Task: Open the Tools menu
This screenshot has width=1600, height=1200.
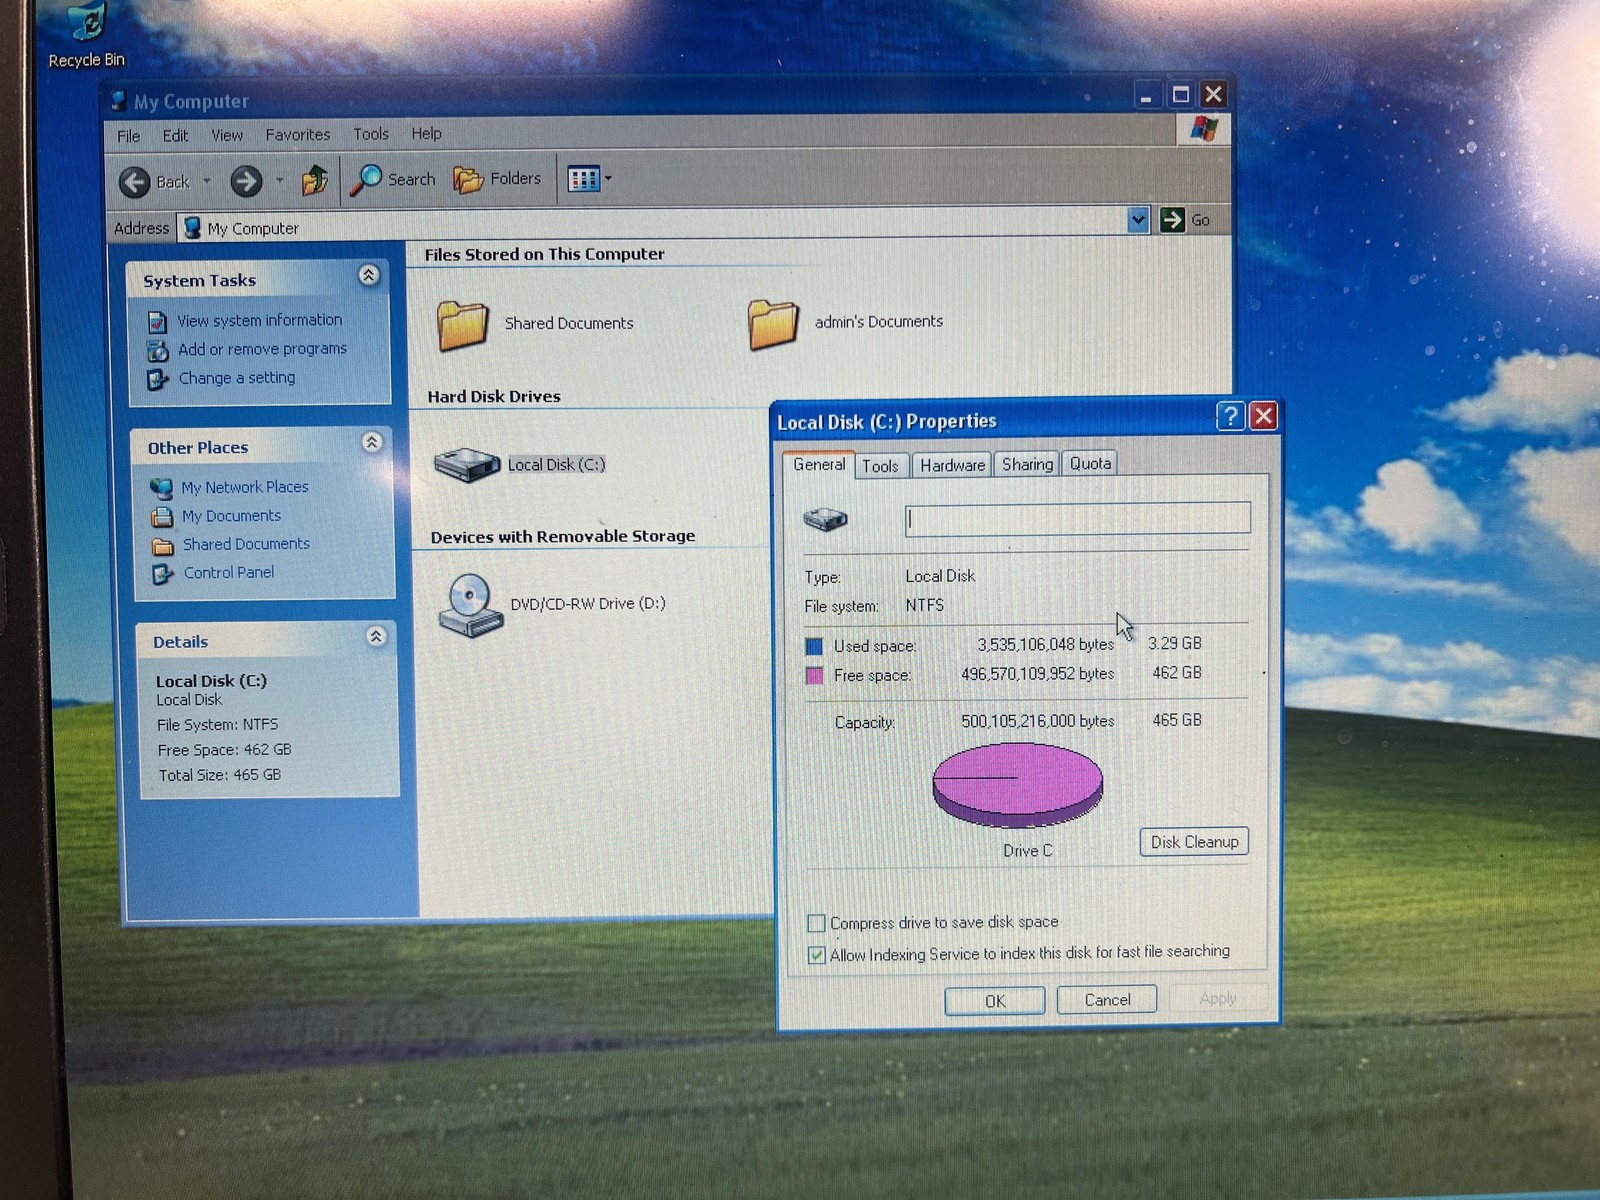Action: [371, 134]
